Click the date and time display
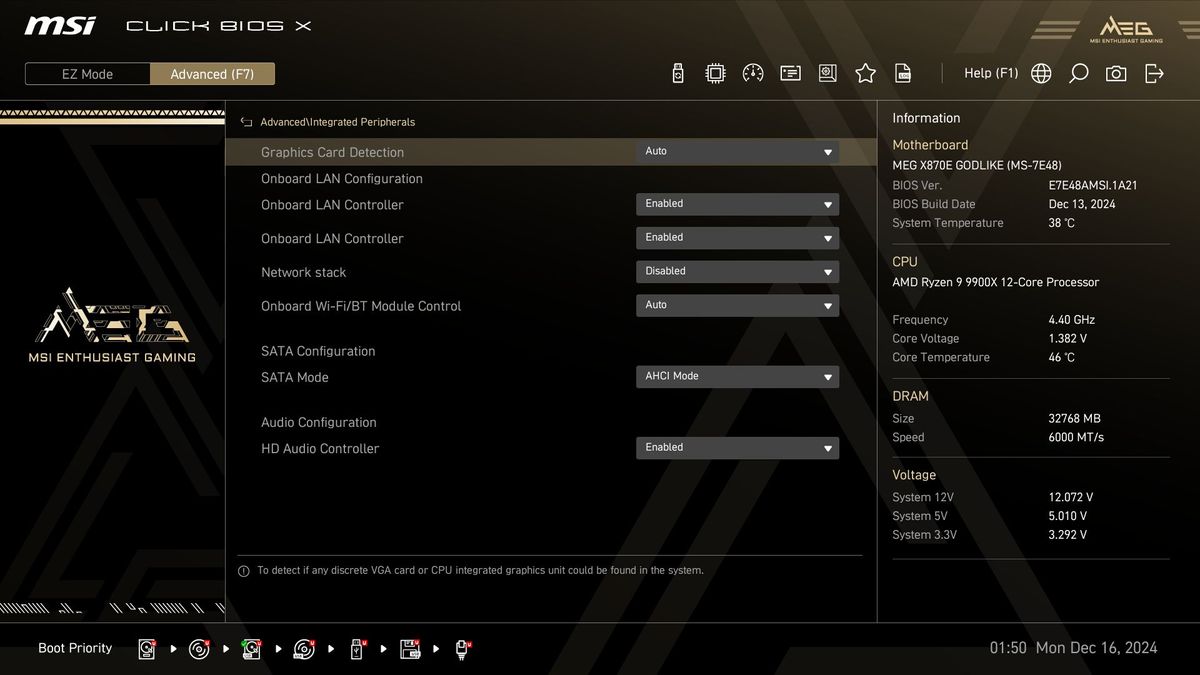Screen dimensions: 1200x675 pyautogui.click(x=1073, y=648)
